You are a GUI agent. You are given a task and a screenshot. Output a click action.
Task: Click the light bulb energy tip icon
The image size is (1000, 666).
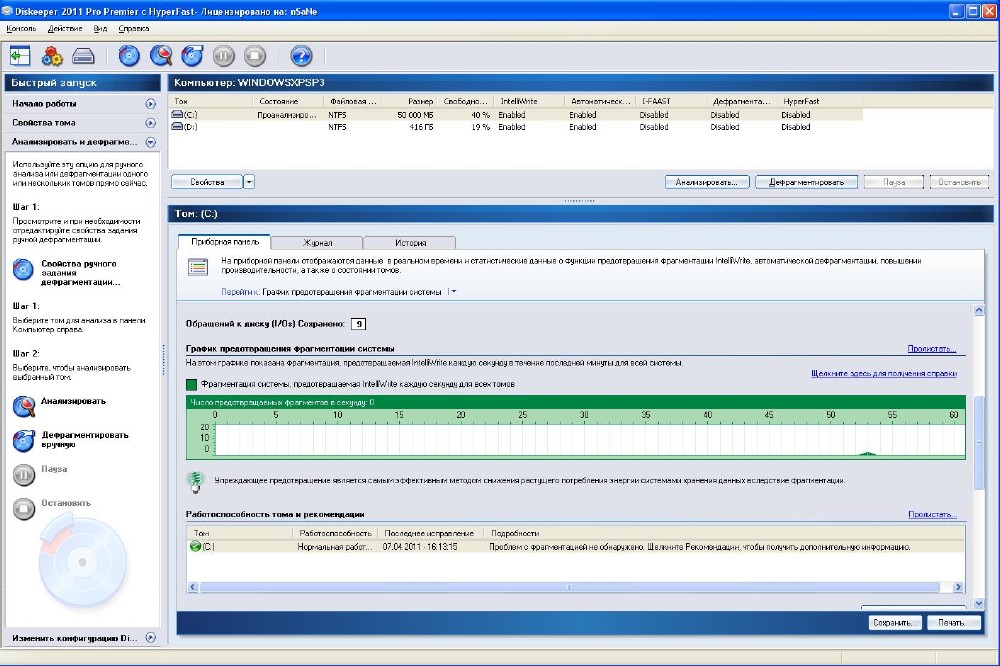click(x=195, y=482)
